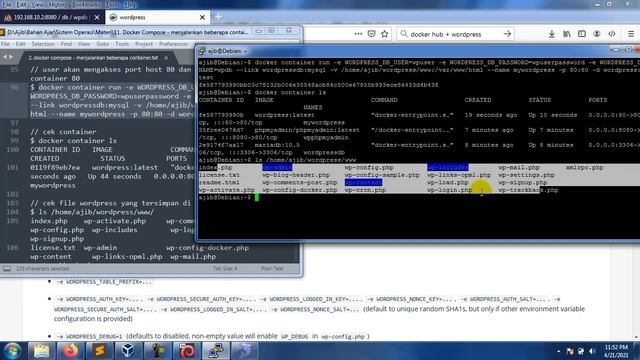Select the wordpress browser tab
640x360 pixels.
pyautogui.click(x=157, y=17)
